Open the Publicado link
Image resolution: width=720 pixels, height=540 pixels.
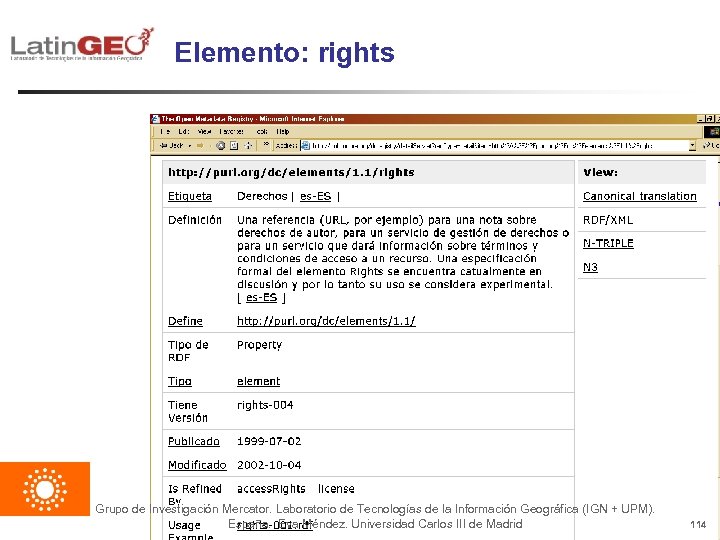[193, 441]
